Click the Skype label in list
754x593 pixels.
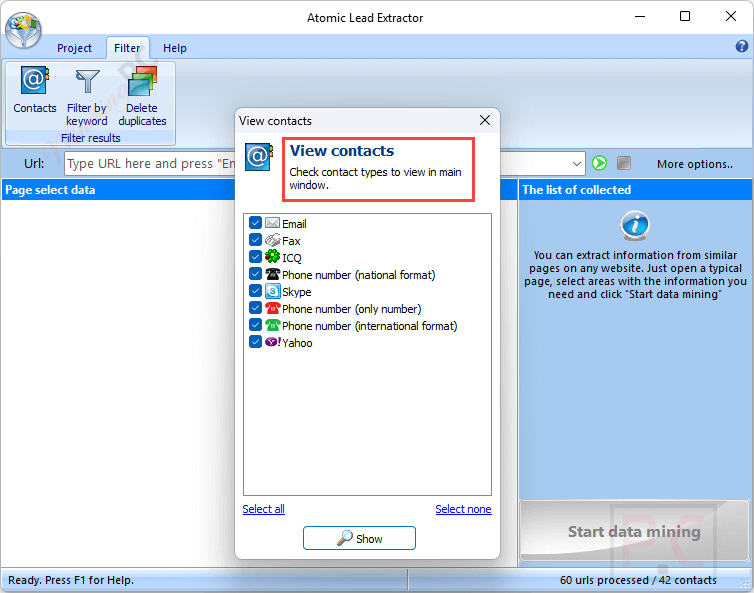297,292
